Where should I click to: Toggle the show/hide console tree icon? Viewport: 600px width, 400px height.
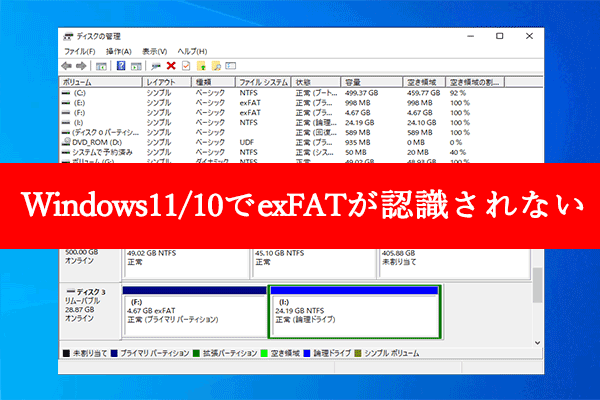pos(101,66)
